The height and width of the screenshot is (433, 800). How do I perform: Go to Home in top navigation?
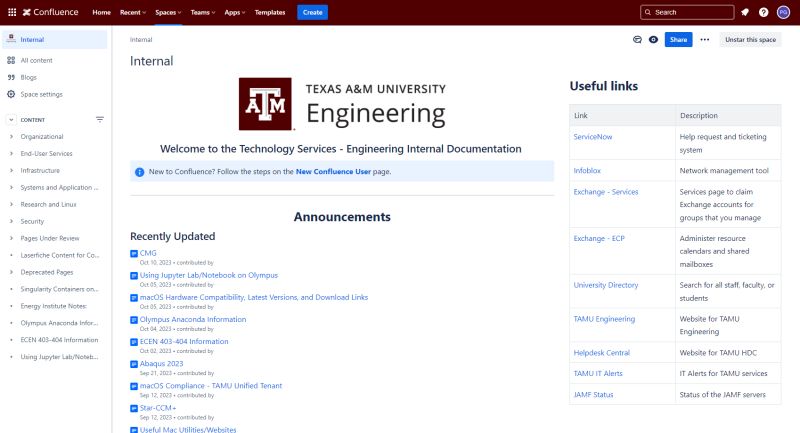point(102,12)
